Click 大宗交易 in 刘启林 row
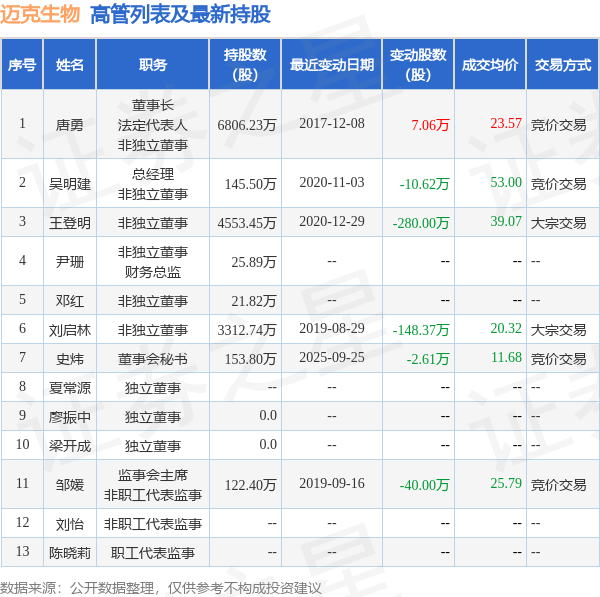Viewport: 600px width, 597px height. pos(558,330)
